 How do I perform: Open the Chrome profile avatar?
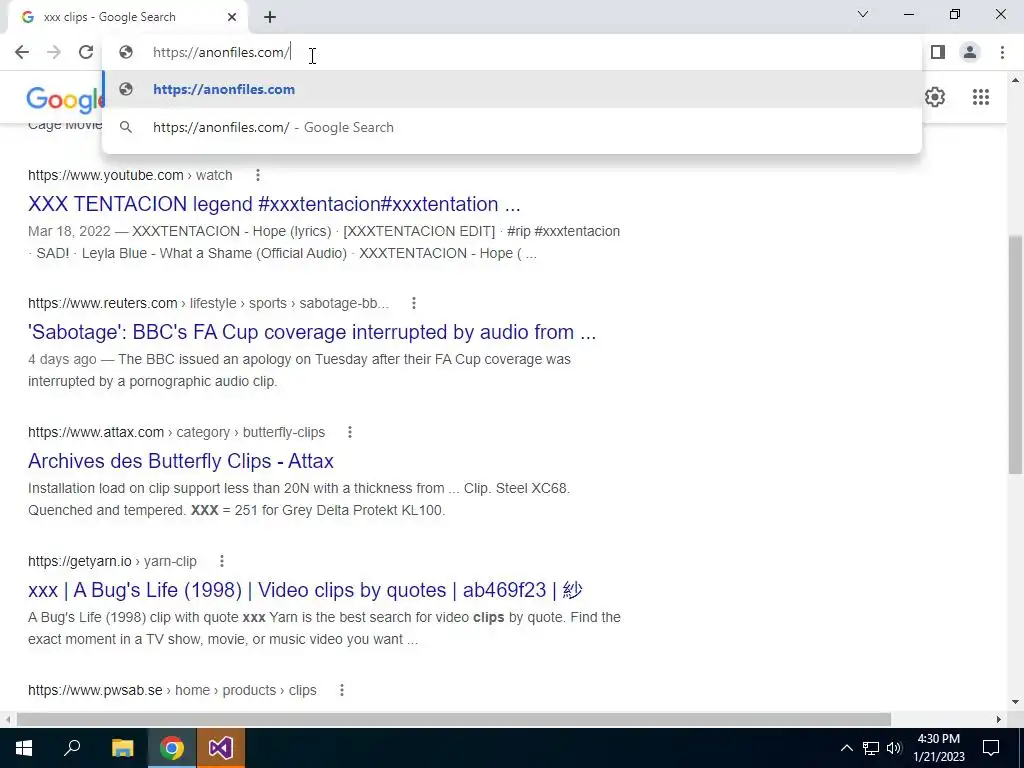coord(970,52)
